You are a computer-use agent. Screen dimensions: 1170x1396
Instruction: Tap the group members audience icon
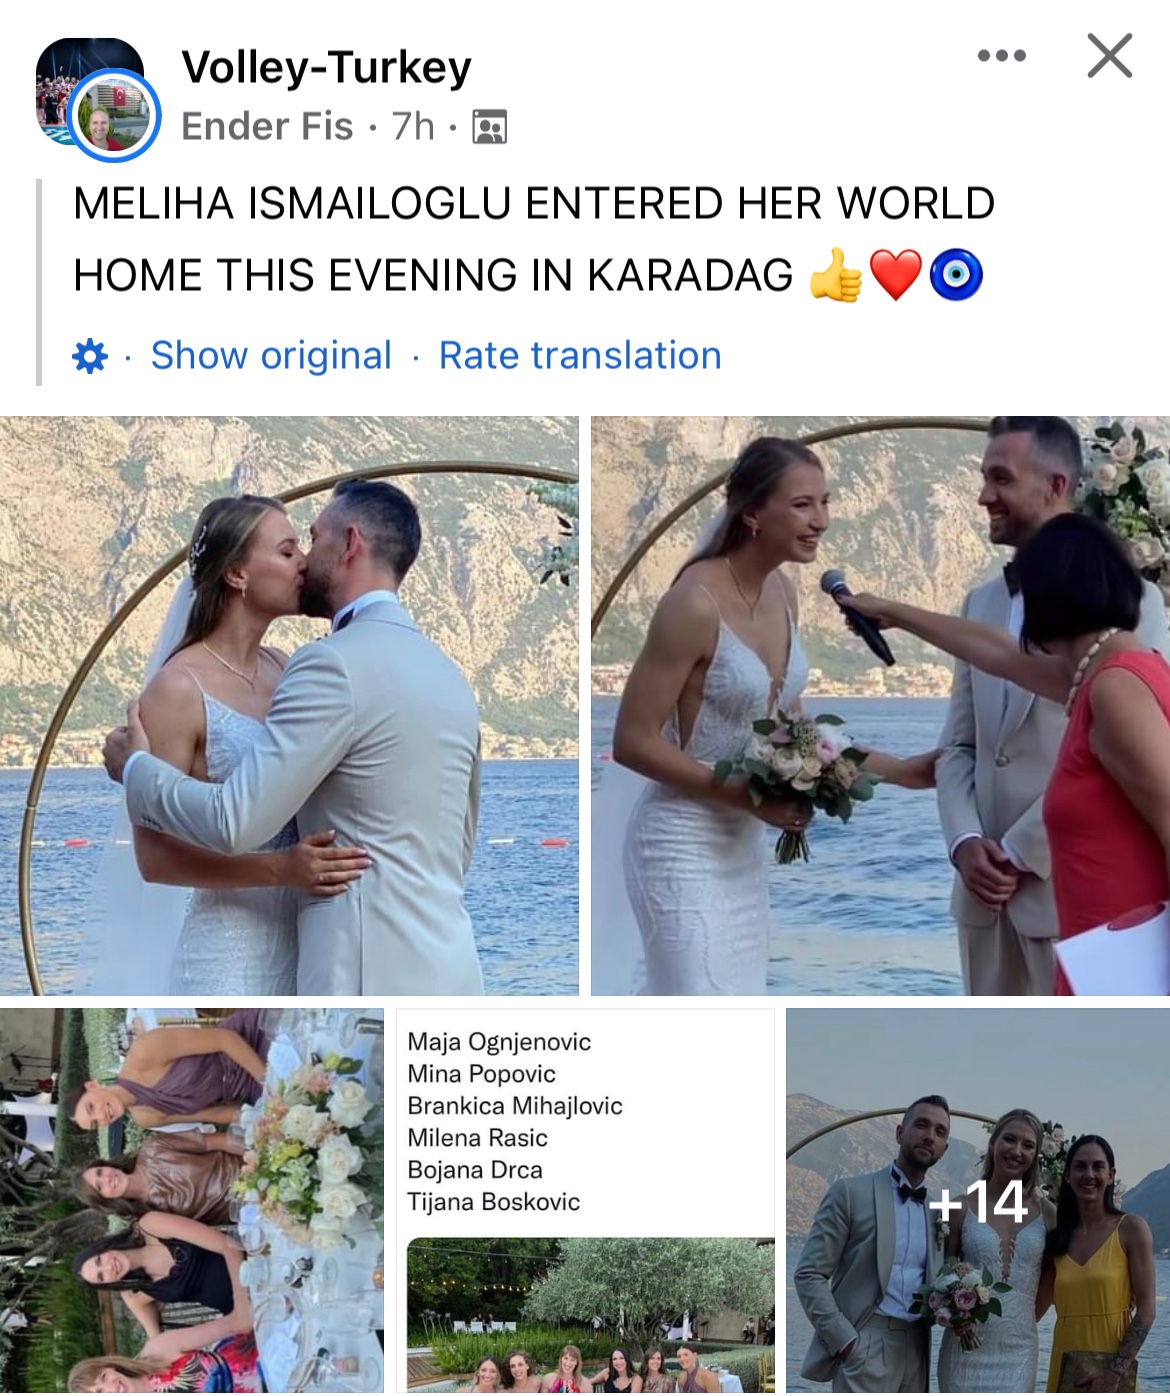click(489, 127)
